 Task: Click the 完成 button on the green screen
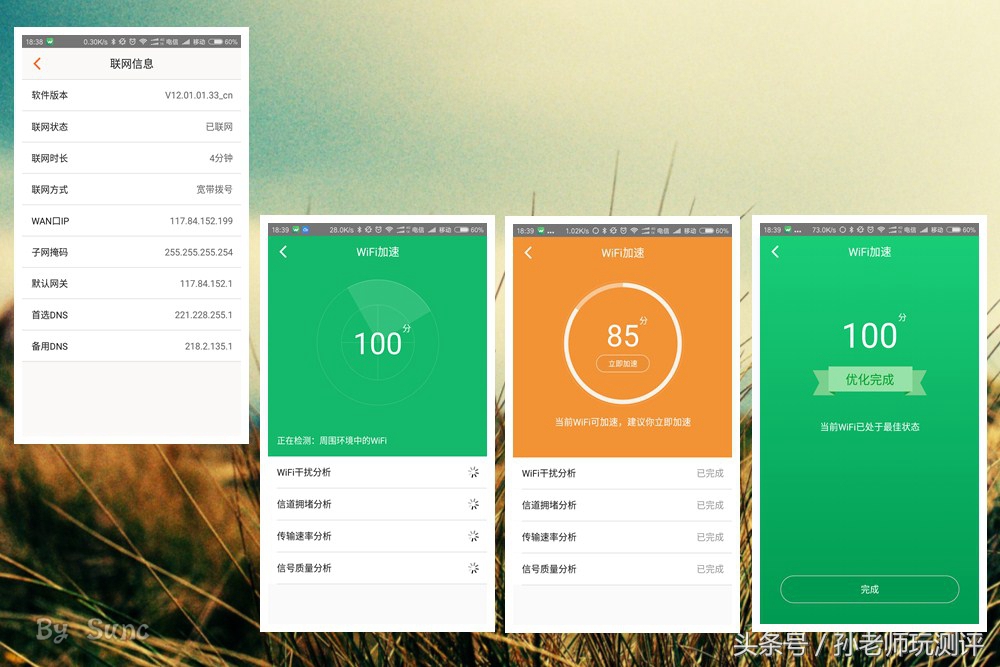[x=869, y=589]
